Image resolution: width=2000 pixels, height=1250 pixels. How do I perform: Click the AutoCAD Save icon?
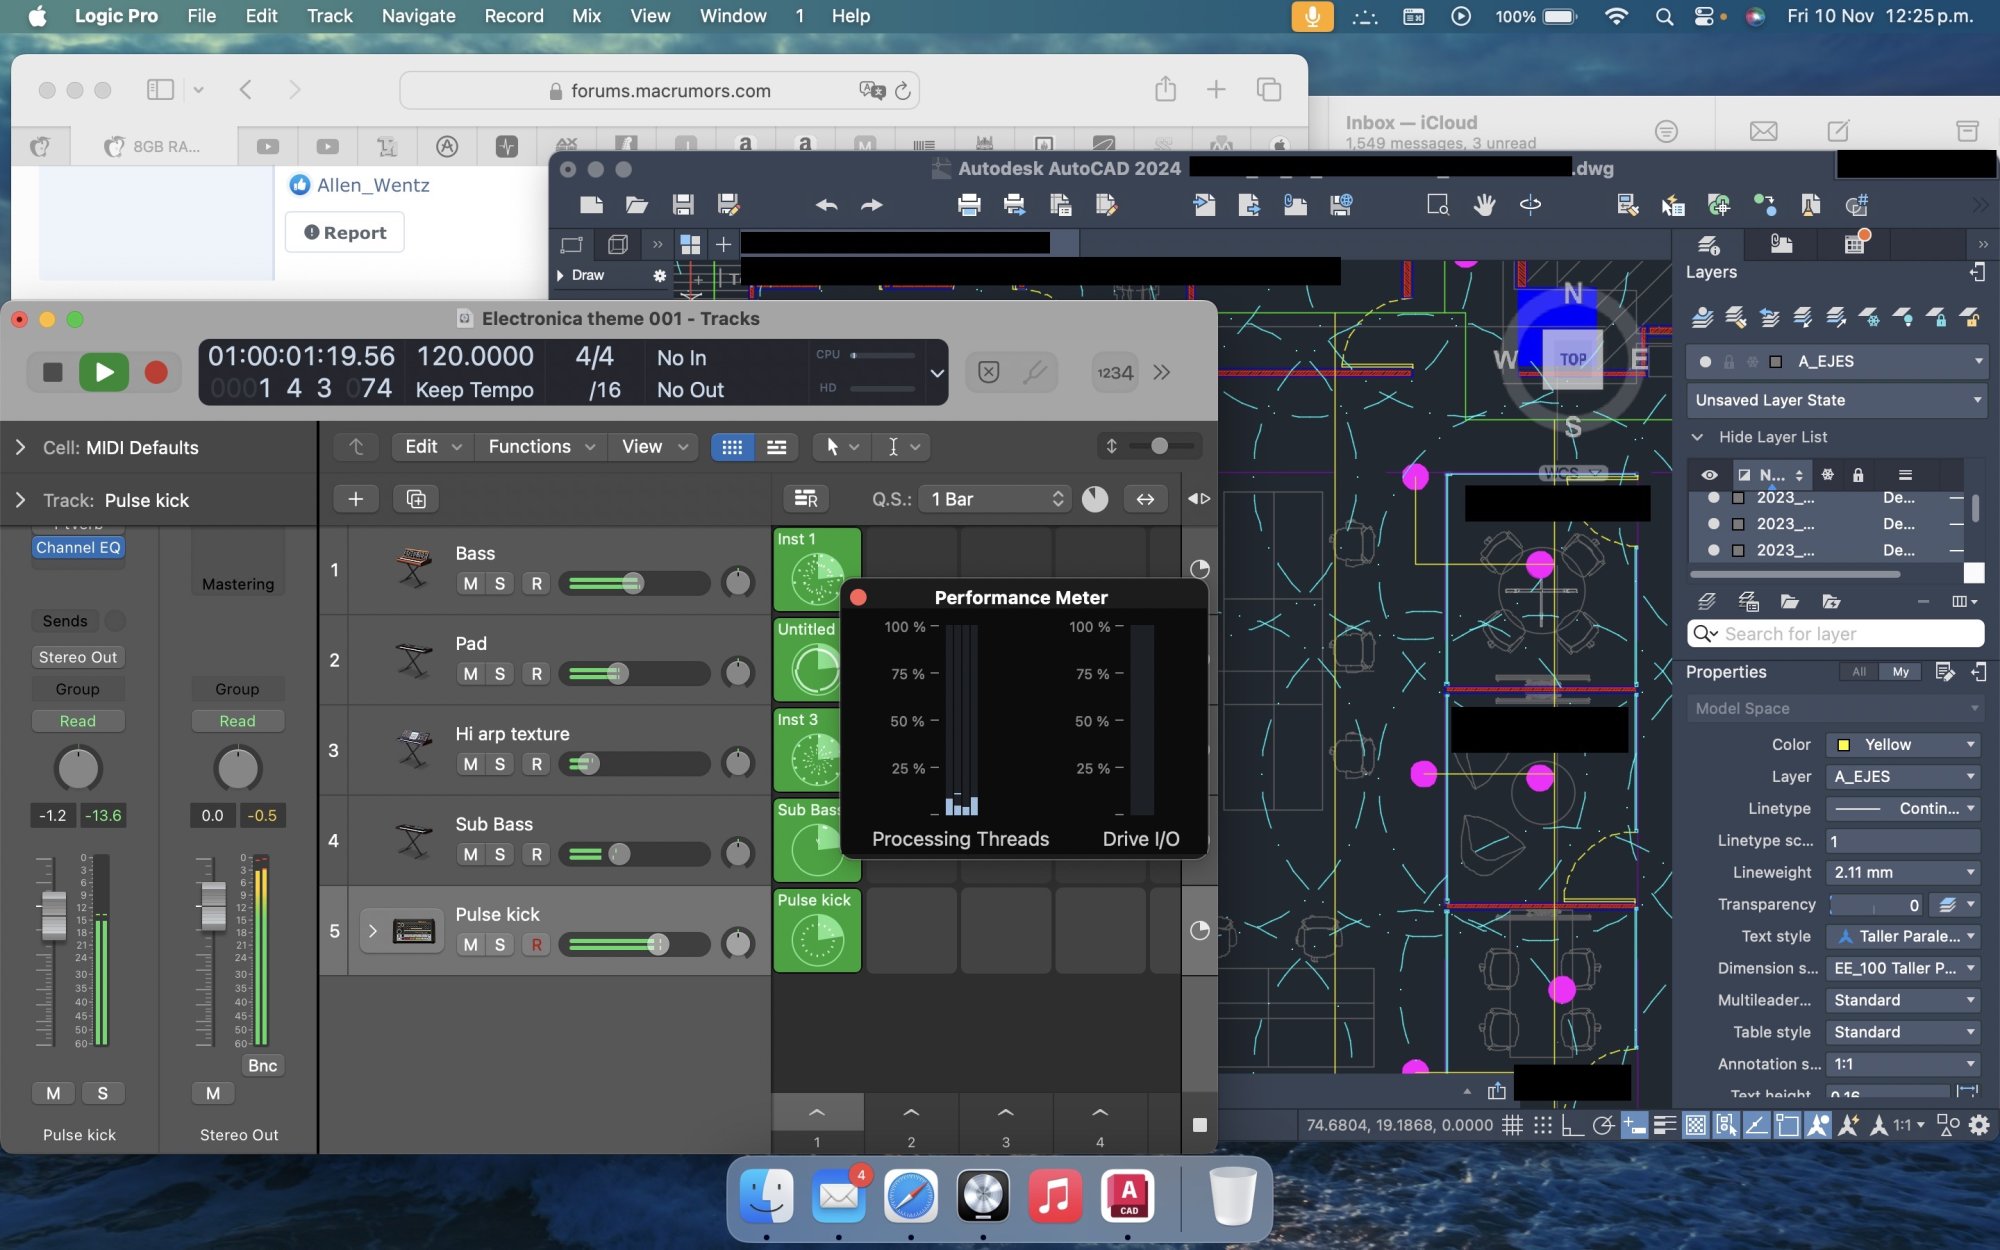pyautogui.click(x=683, y=205)
